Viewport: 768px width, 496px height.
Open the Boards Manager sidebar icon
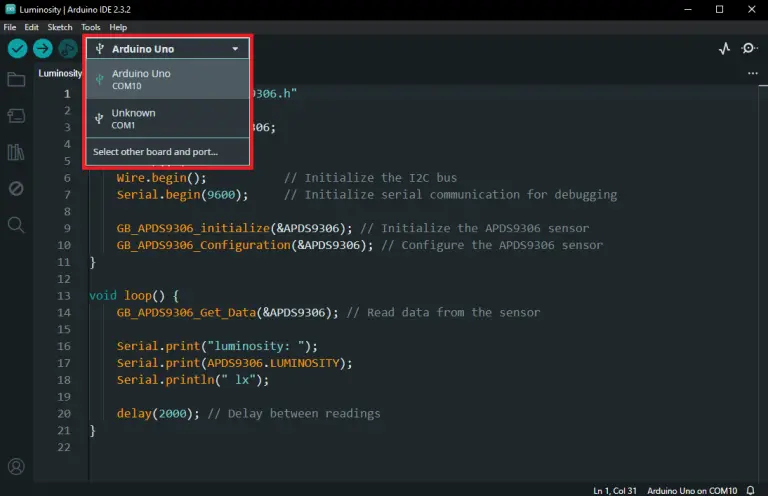(x=16, y=116)
